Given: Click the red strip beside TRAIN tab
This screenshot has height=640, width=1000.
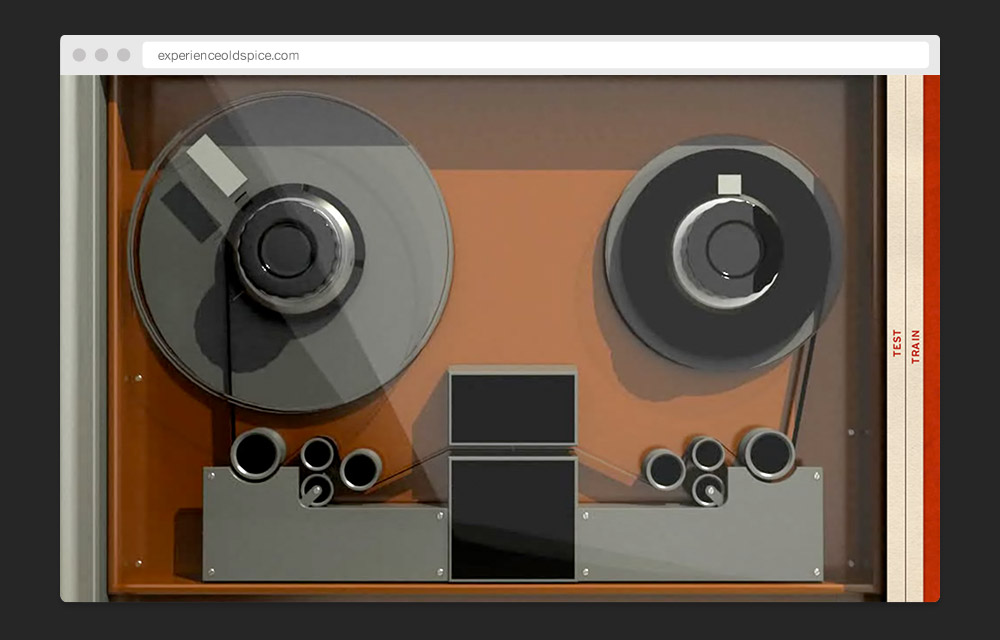Looking at the screenshot, I should point(932,338).
